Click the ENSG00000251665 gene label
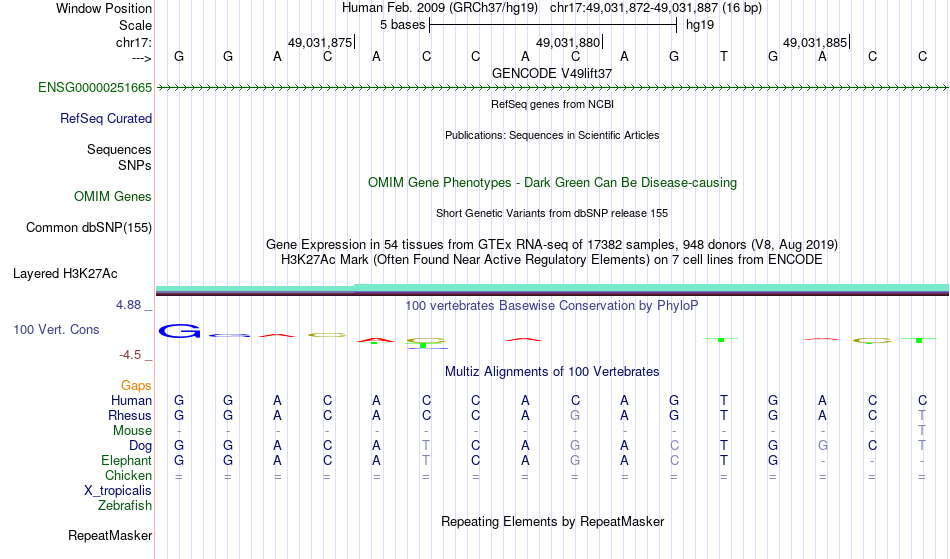The height and width of the screenshot is (559, 950). pyautogui.click(x=95, y=88)
